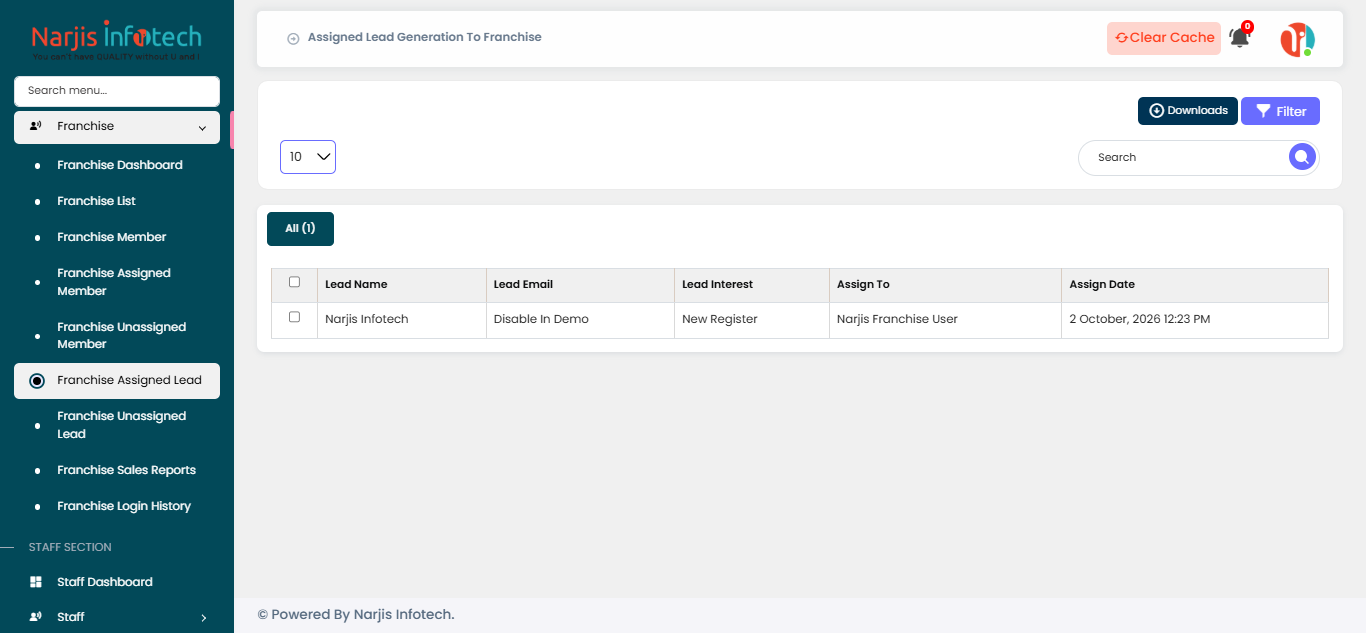Click the Staff Dashboard grid icon

36,582
